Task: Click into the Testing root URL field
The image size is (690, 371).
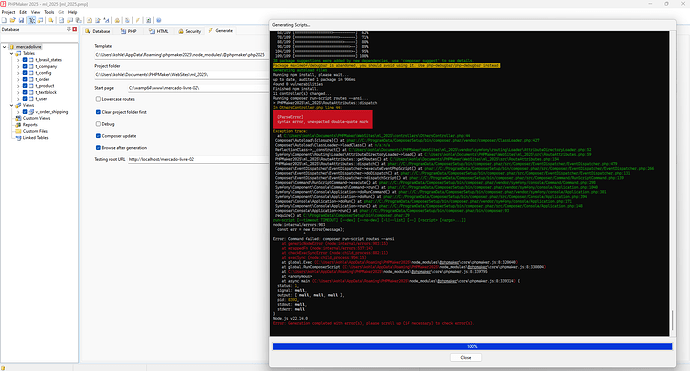Action: (198, 159)
